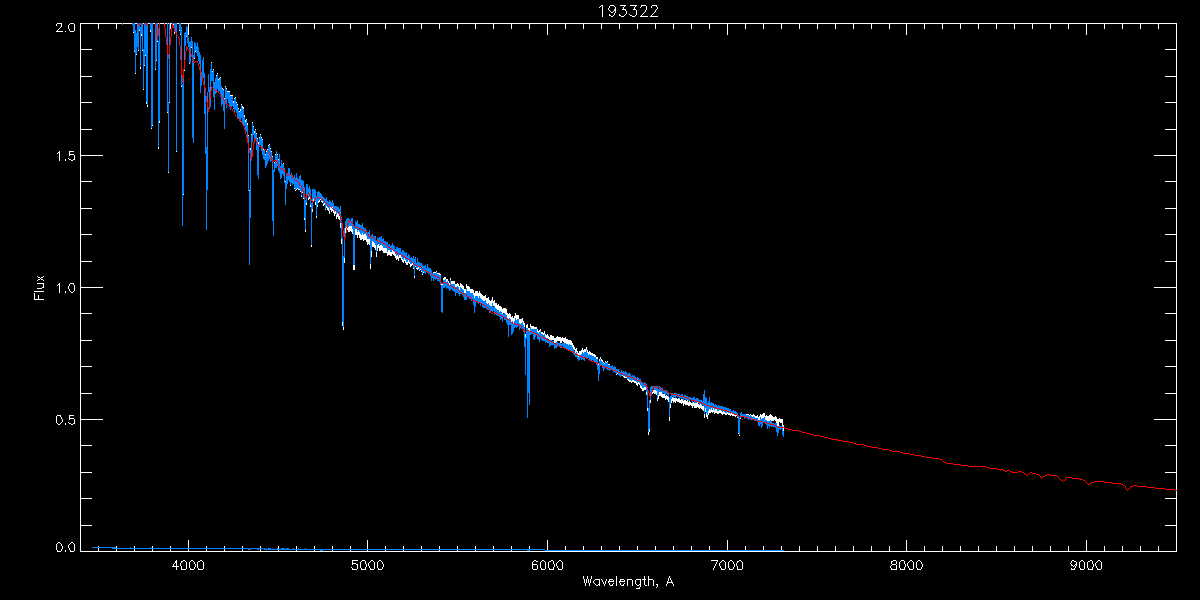Click the 0.5 flux tick label
This screenshot has width=1200, height=600.
pyautogui.click(x=64, y=418)
